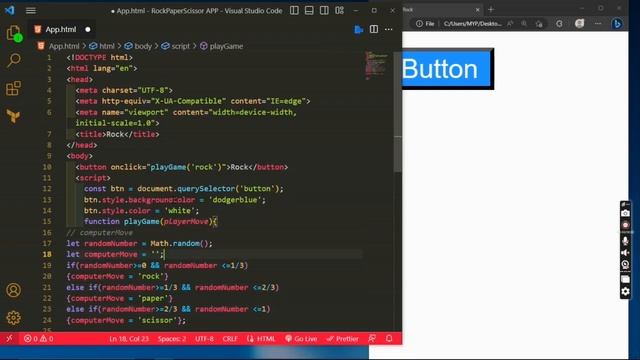Click the code minimap preview
Image resolution: width=640 pixels, height=360 pixels.
(376, 65)
